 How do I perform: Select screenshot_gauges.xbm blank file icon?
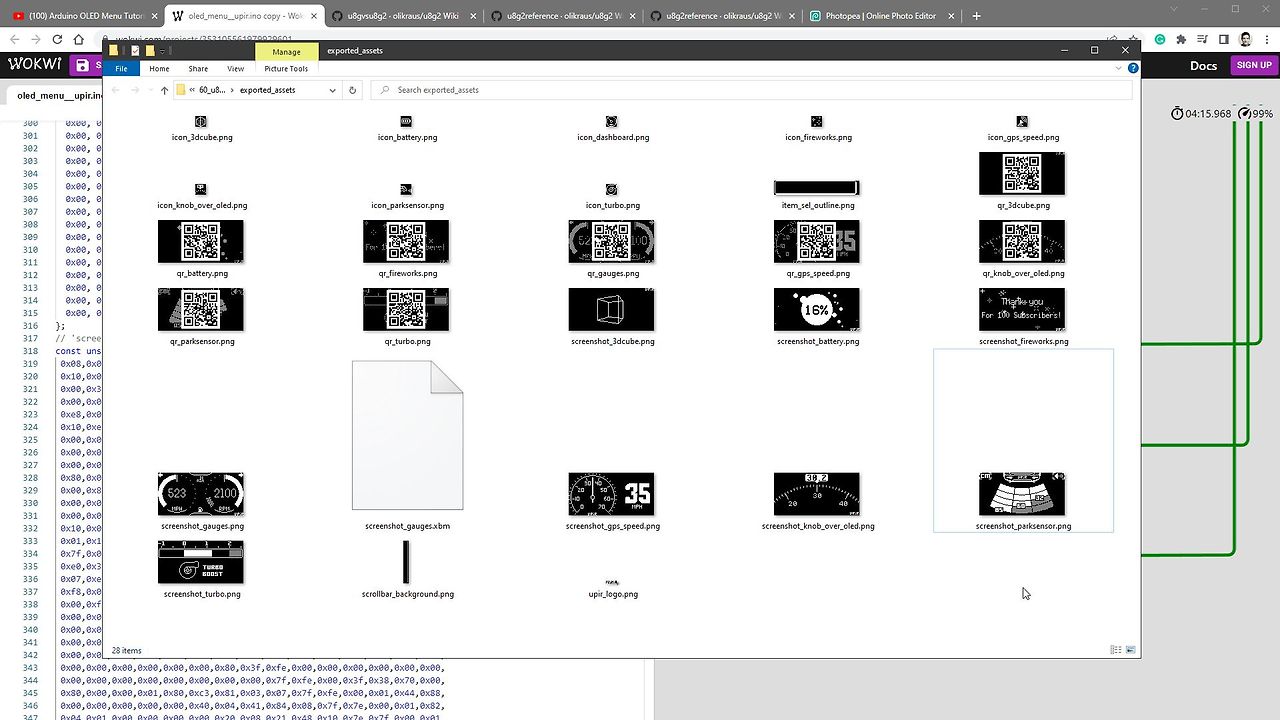click(x=407, y=436)
